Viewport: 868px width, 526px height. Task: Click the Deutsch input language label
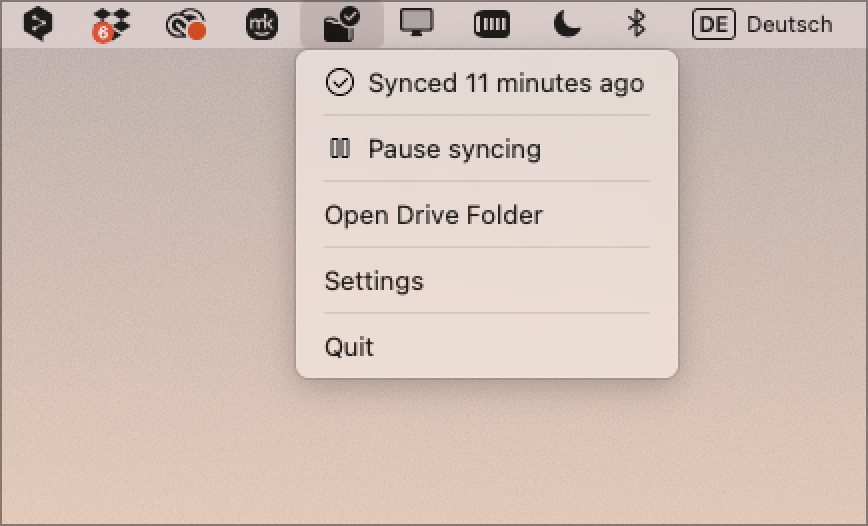(x=789, y=24)
